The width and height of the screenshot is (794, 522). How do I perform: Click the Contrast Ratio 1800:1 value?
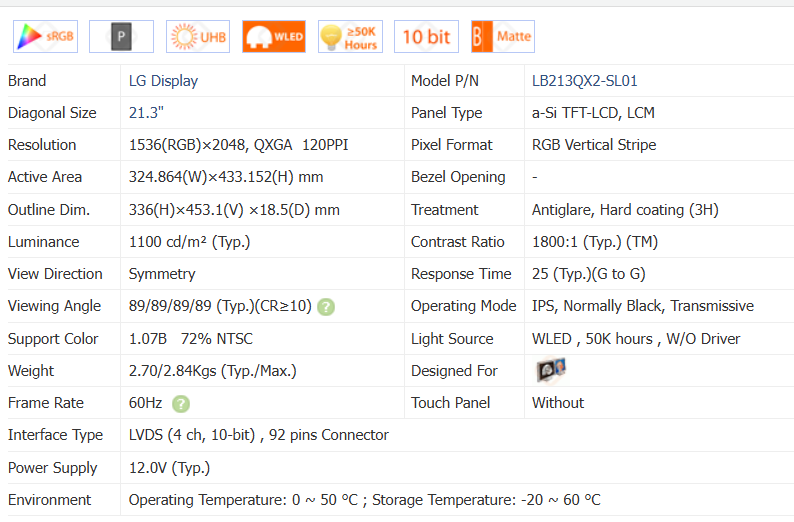tap(594, 242)
